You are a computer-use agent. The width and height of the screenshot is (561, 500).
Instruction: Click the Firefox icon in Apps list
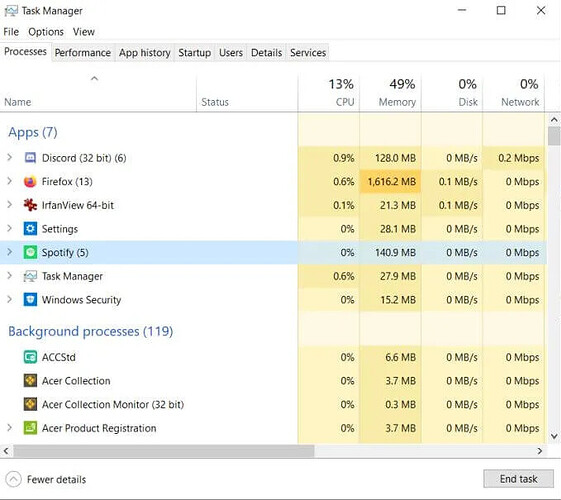coord(30,181)
